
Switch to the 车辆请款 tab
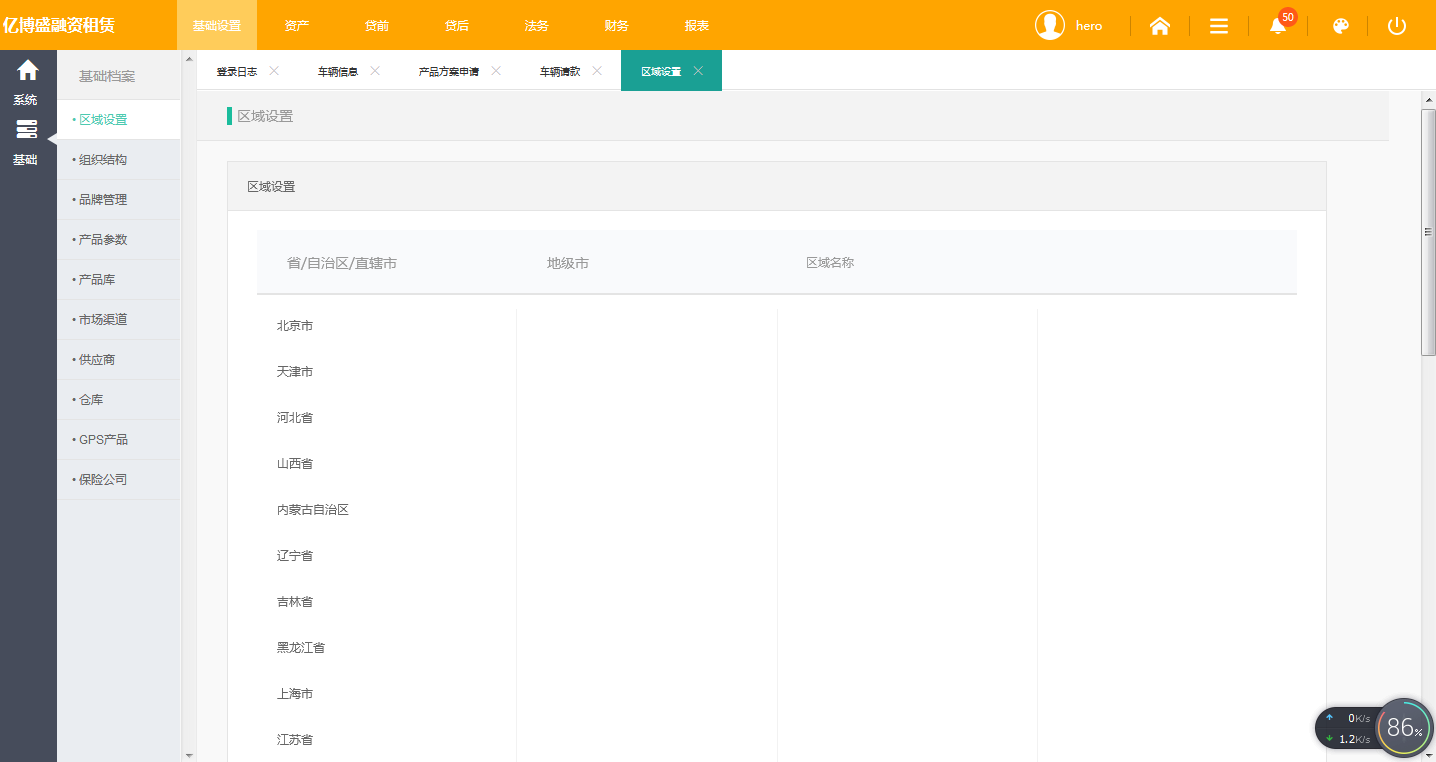pyautogui.click(x=560, y=72)
